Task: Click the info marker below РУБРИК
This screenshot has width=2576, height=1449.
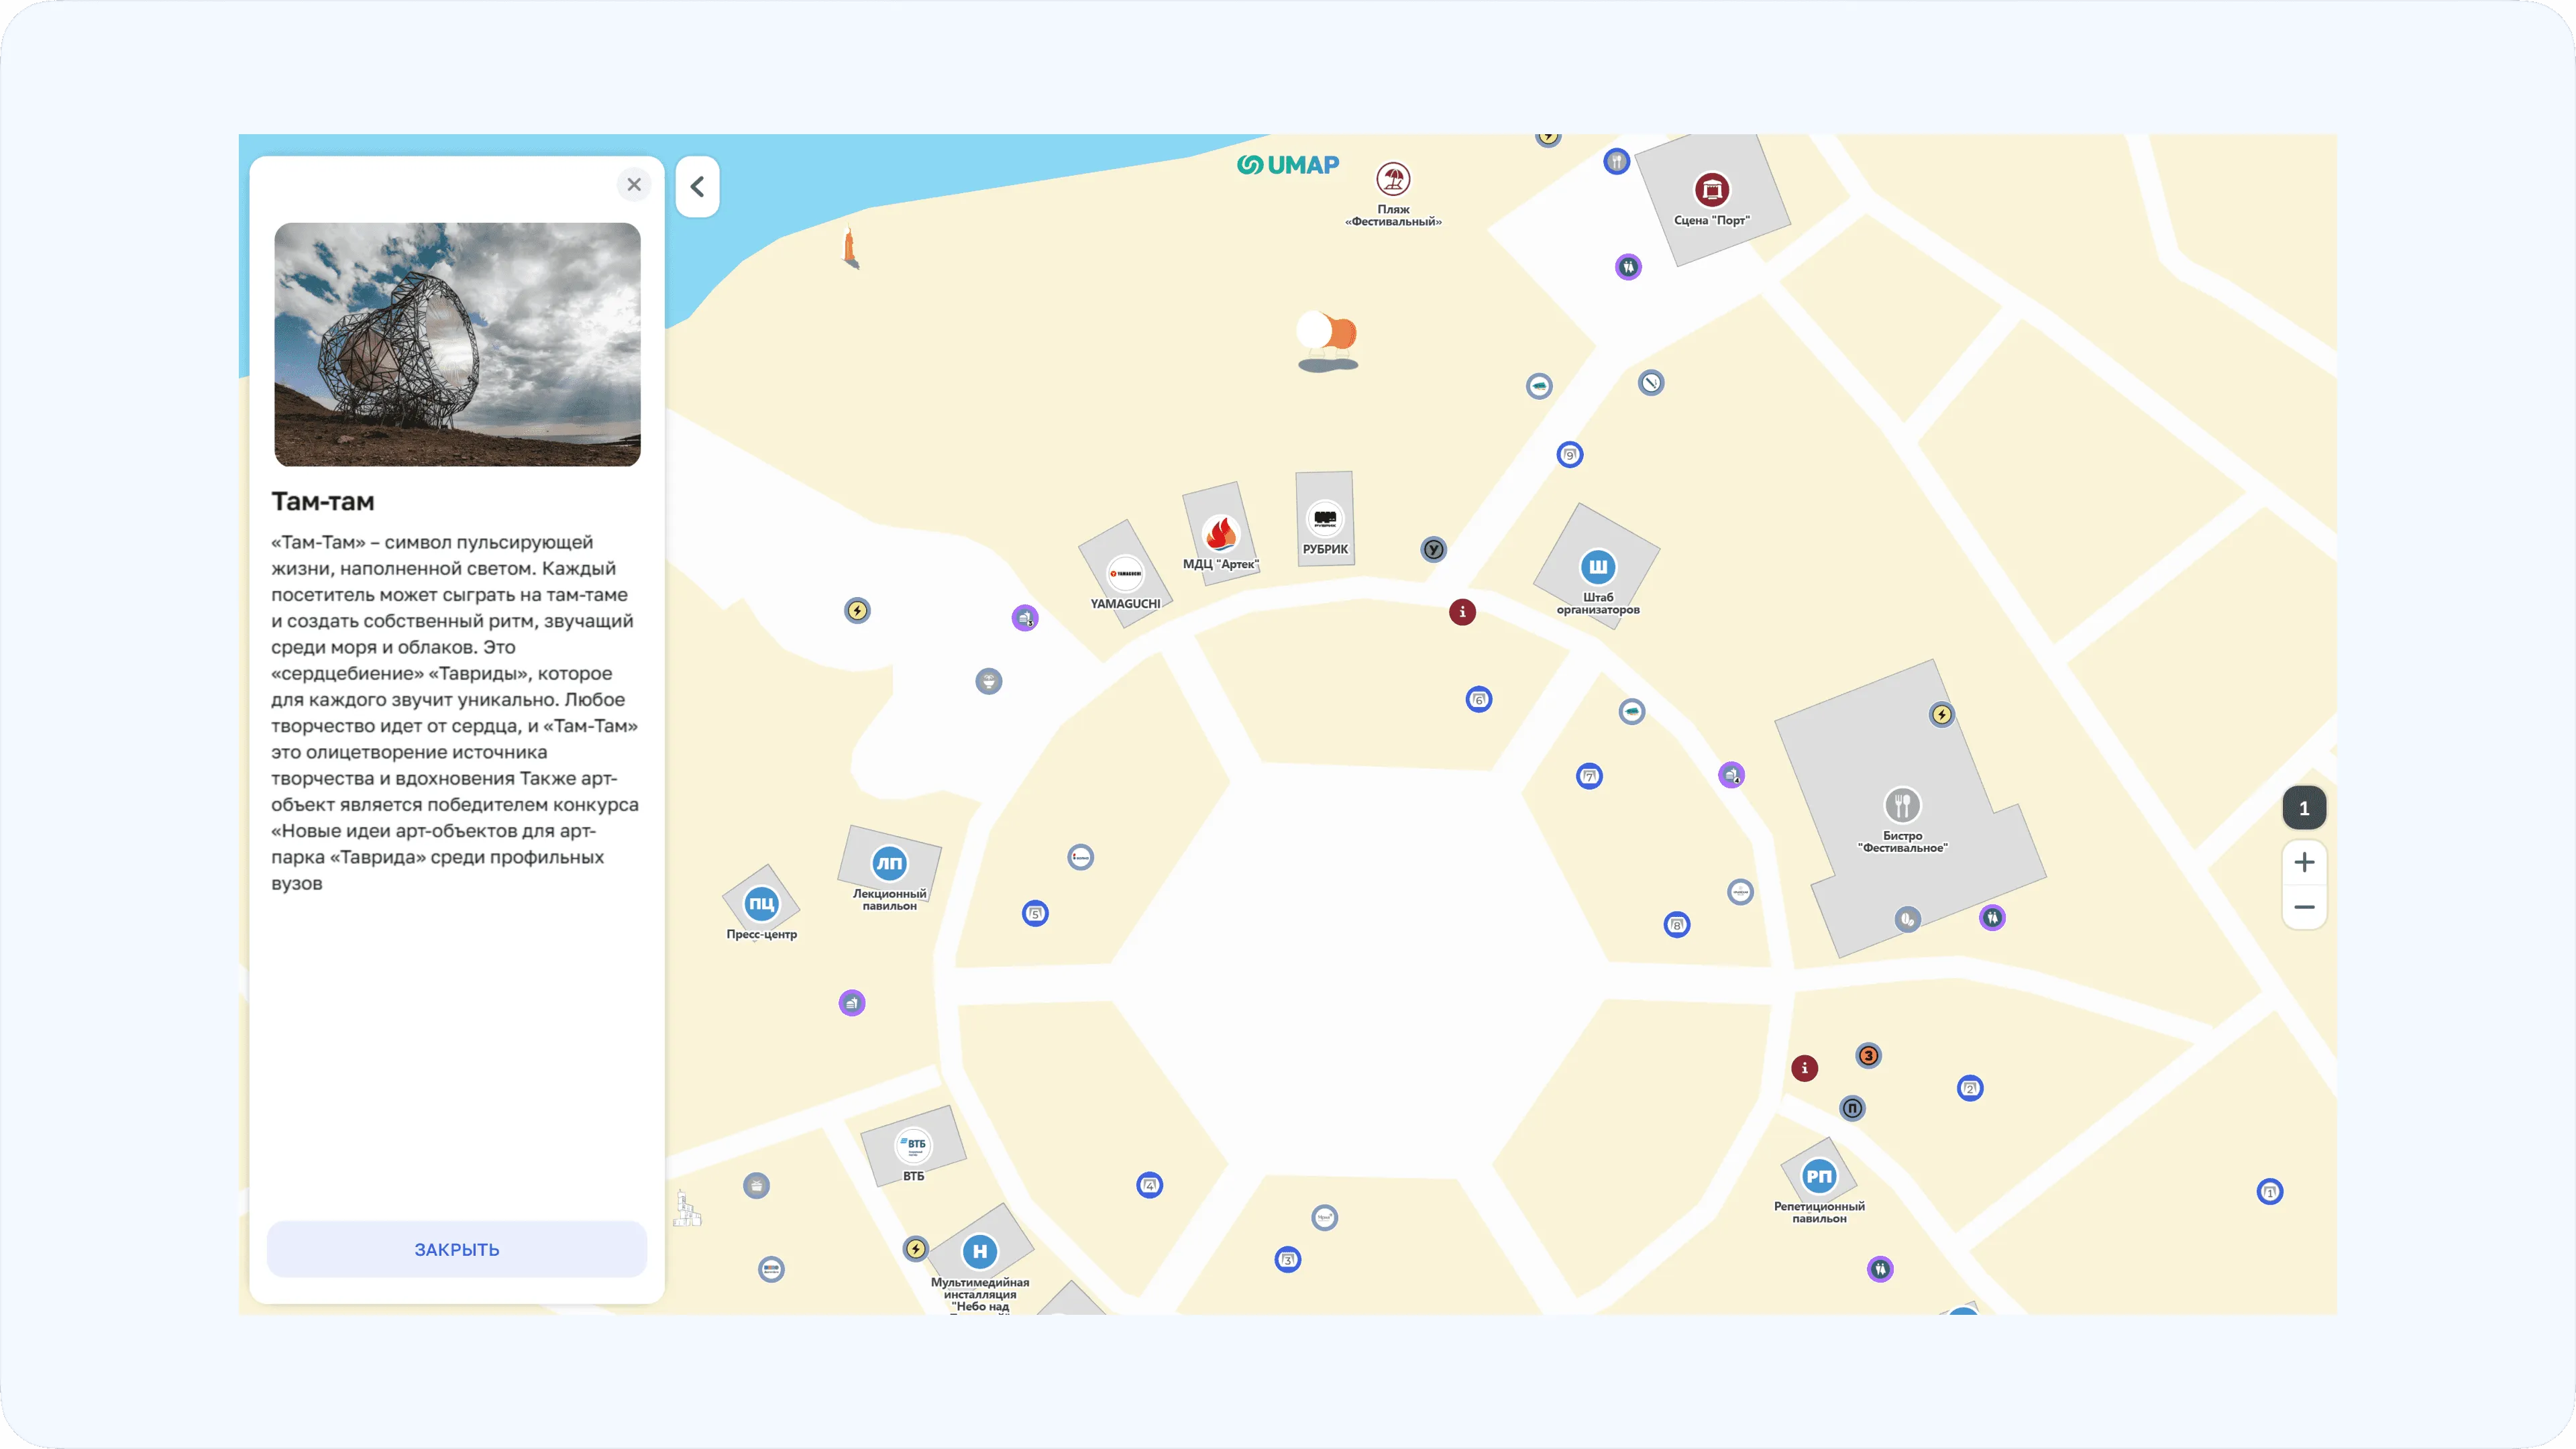Action: (1462, 612)
